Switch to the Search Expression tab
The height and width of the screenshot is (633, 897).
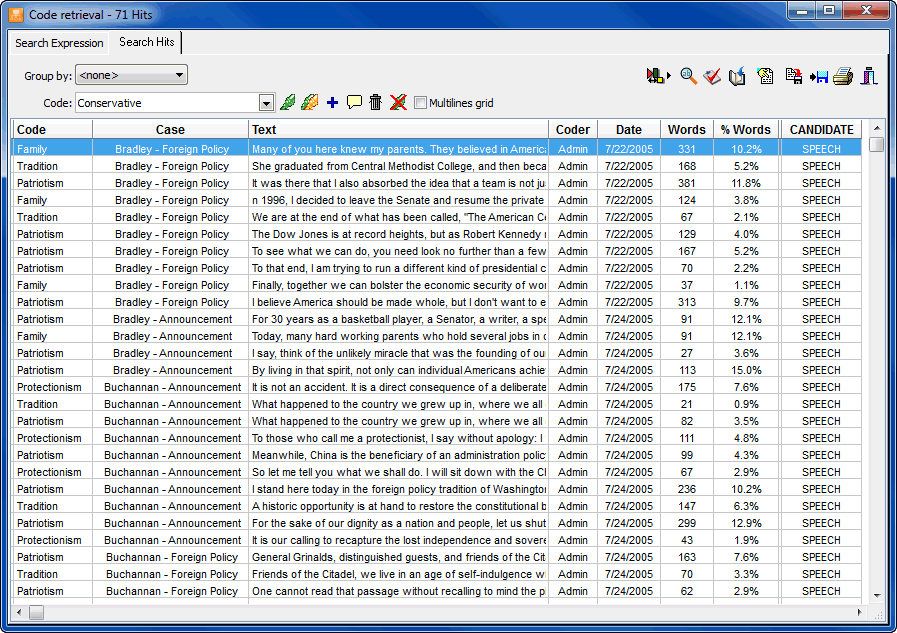59,43
